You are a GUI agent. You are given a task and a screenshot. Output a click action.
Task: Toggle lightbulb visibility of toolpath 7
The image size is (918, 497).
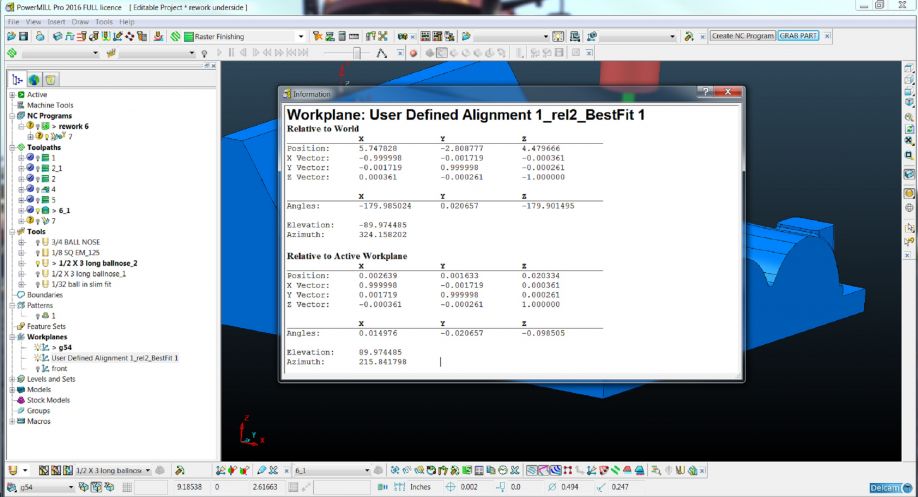(37, 221)
